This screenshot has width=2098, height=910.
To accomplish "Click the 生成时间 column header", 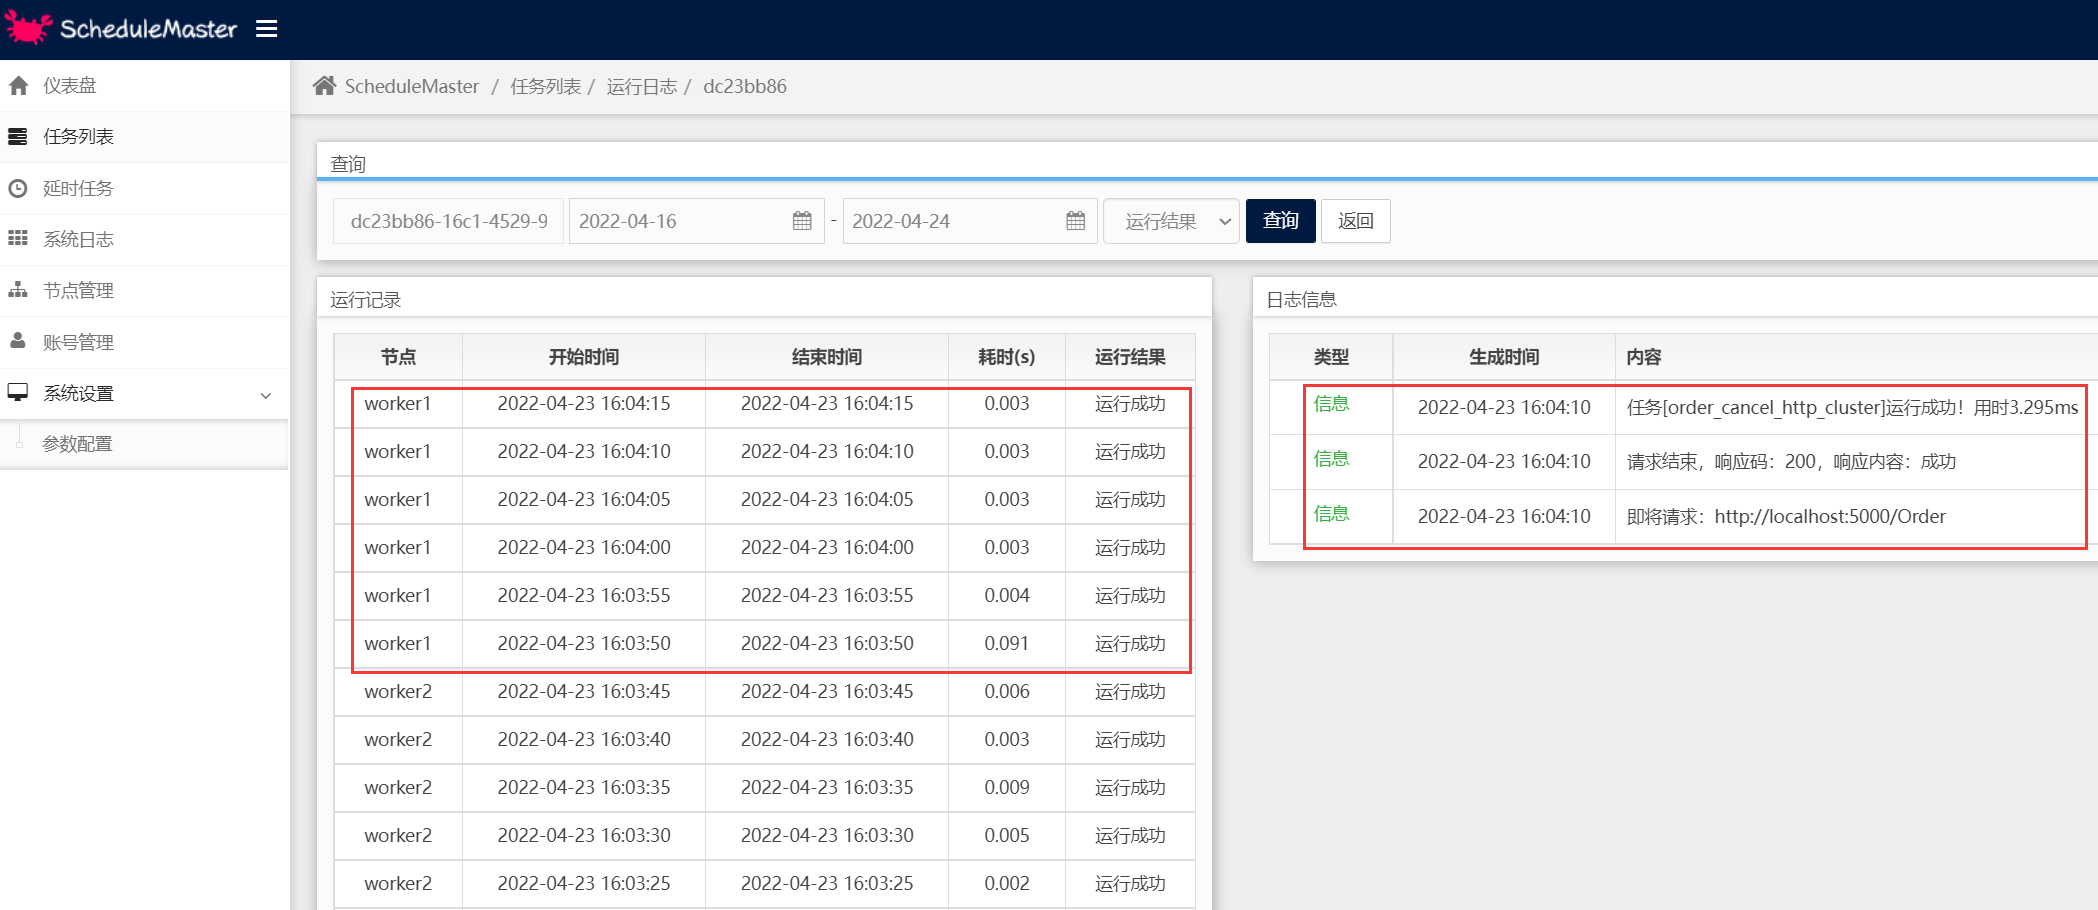I will 1504,357.
